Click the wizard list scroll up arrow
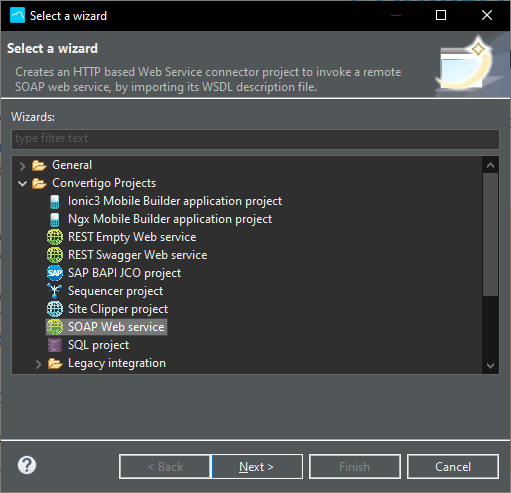 [490, 165]
